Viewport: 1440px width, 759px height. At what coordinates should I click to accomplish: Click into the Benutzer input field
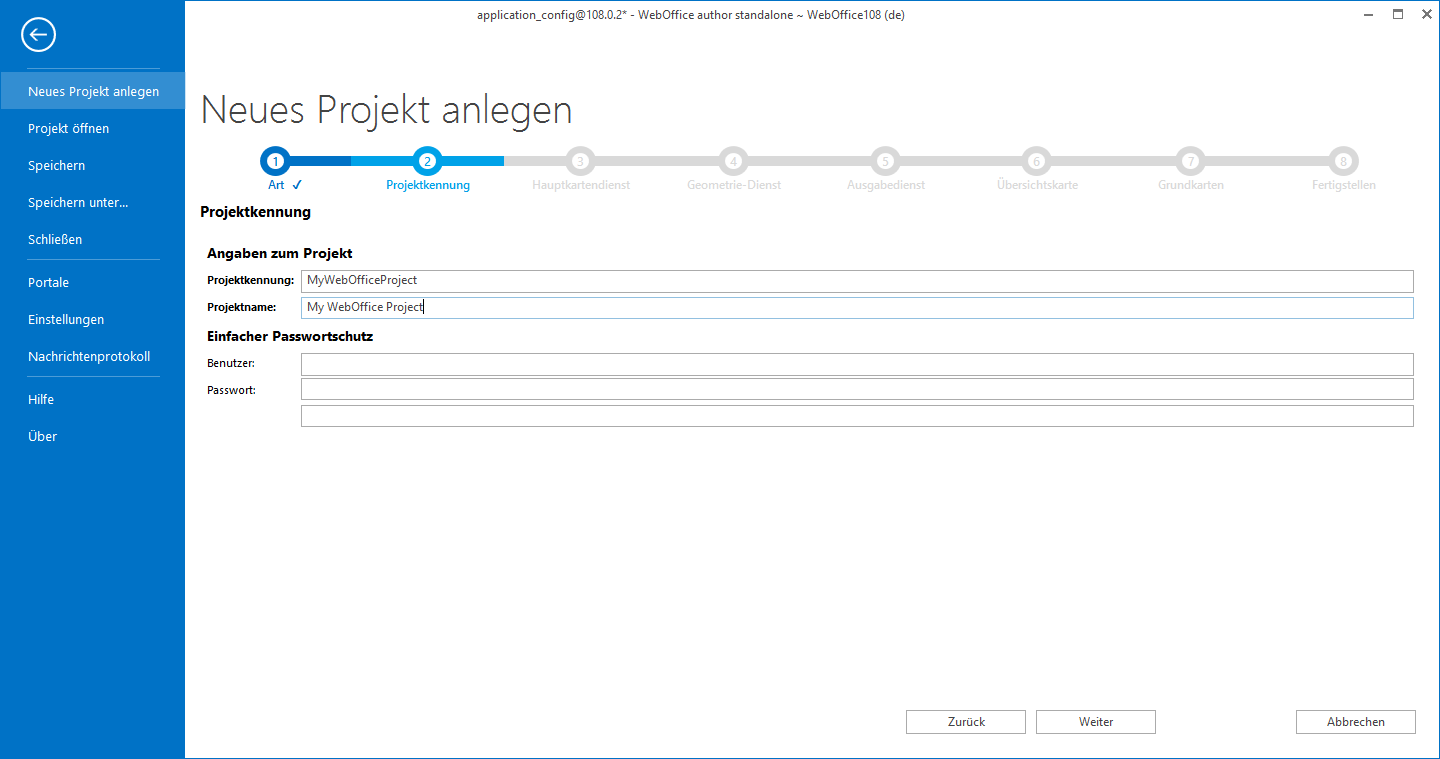(x=856, y=364)
